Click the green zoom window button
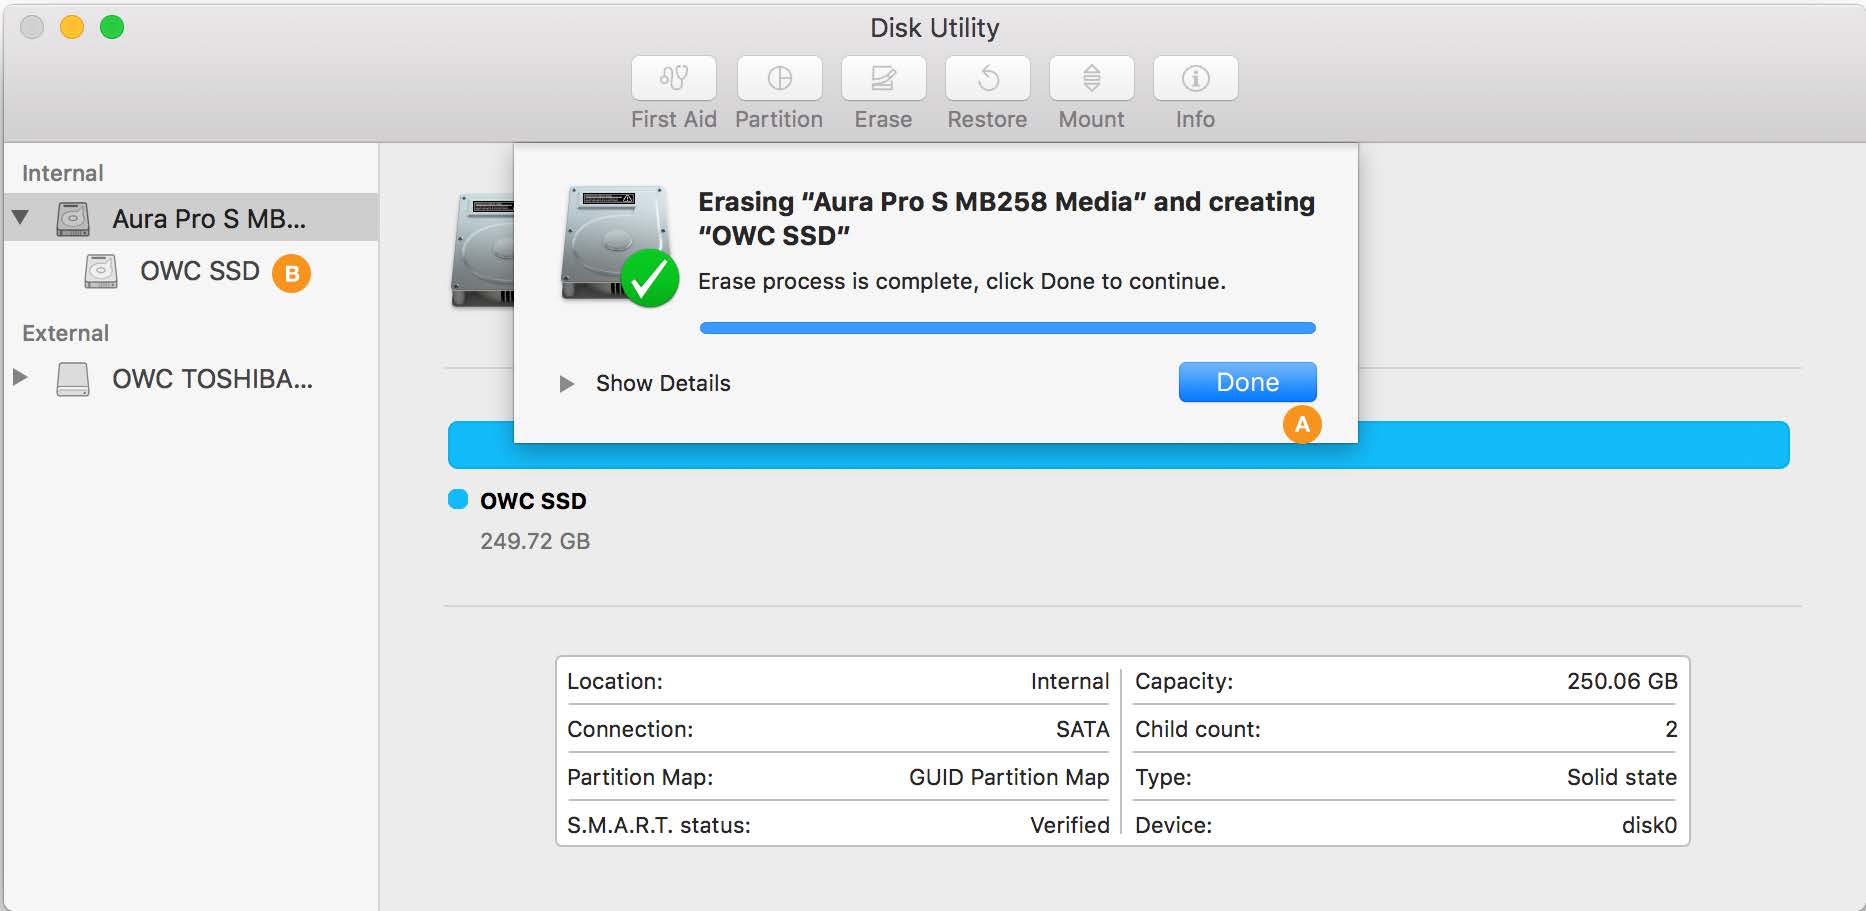 click(112, 28)
